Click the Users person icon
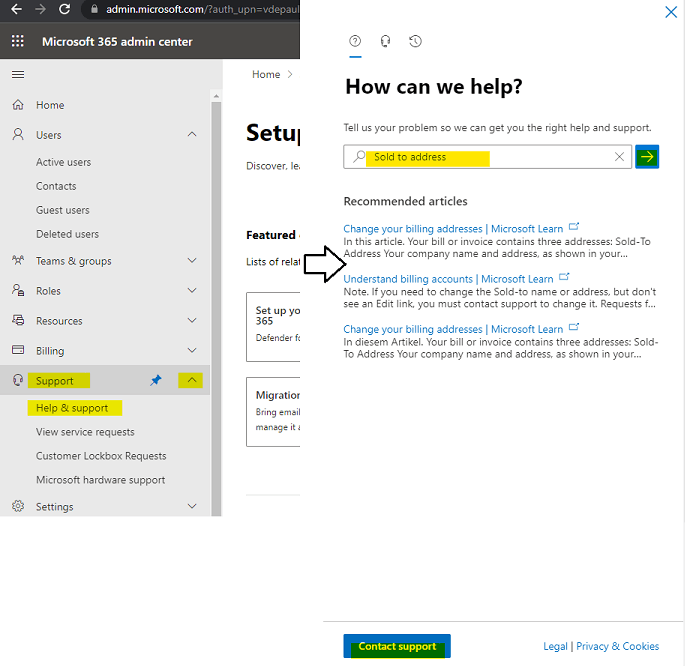This screenshot has width=685, height=666. (x=18, y=135)
